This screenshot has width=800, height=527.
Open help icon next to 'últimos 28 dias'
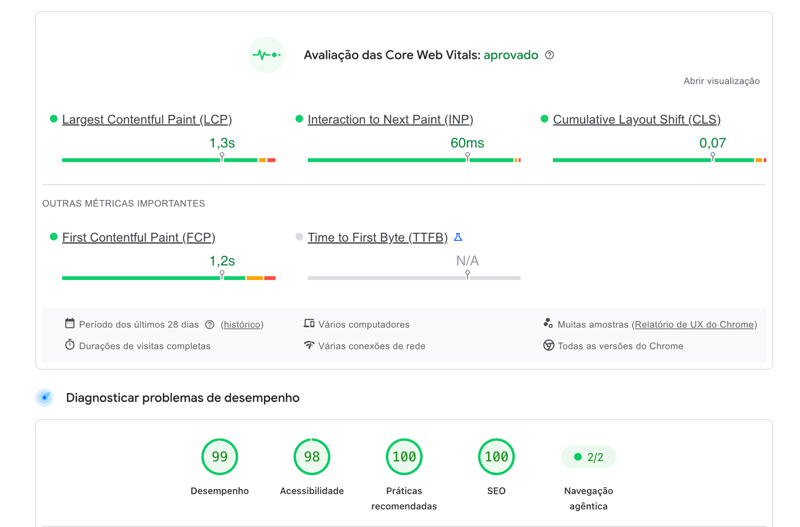[210, 325]
